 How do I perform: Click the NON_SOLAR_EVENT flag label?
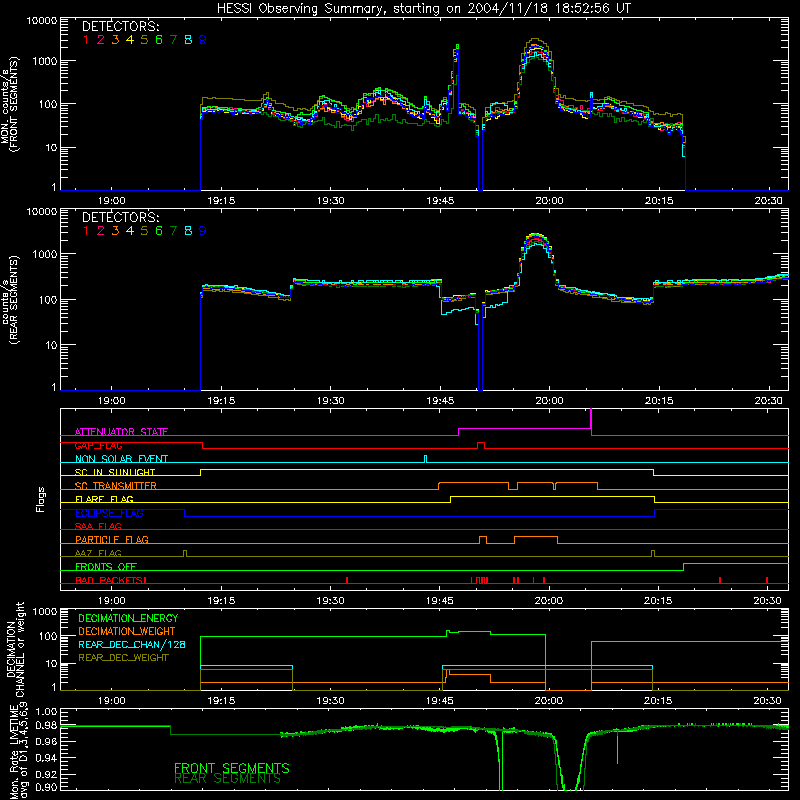click(x=121, y=459)
